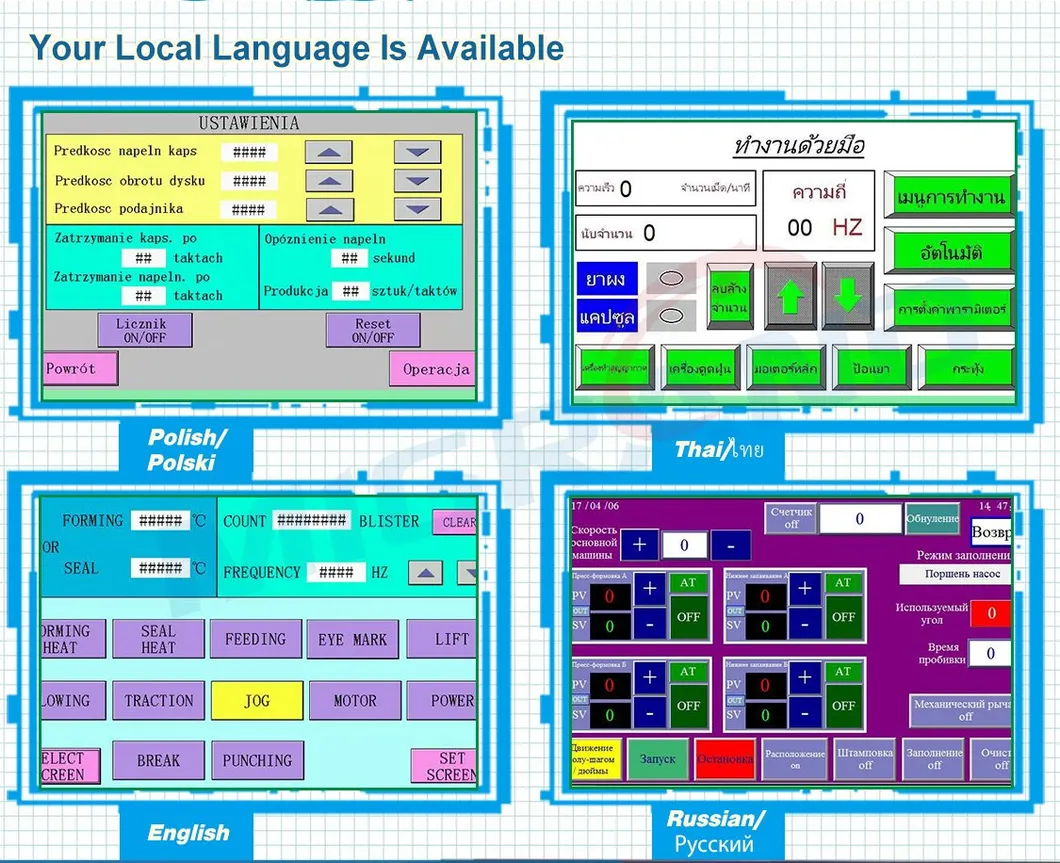Click the COUNT value field

pos(311,521)
